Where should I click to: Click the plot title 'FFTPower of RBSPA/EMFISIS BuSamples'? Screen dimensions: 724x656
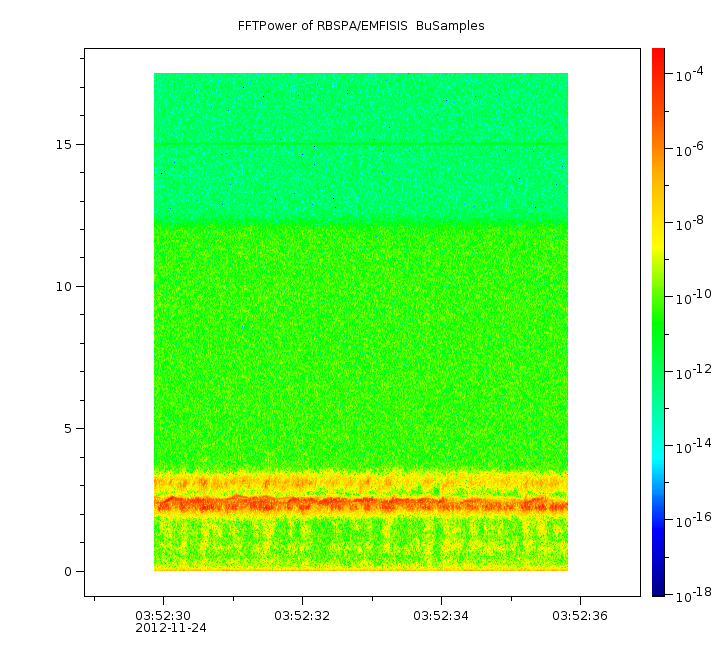[x=361, y=26]
